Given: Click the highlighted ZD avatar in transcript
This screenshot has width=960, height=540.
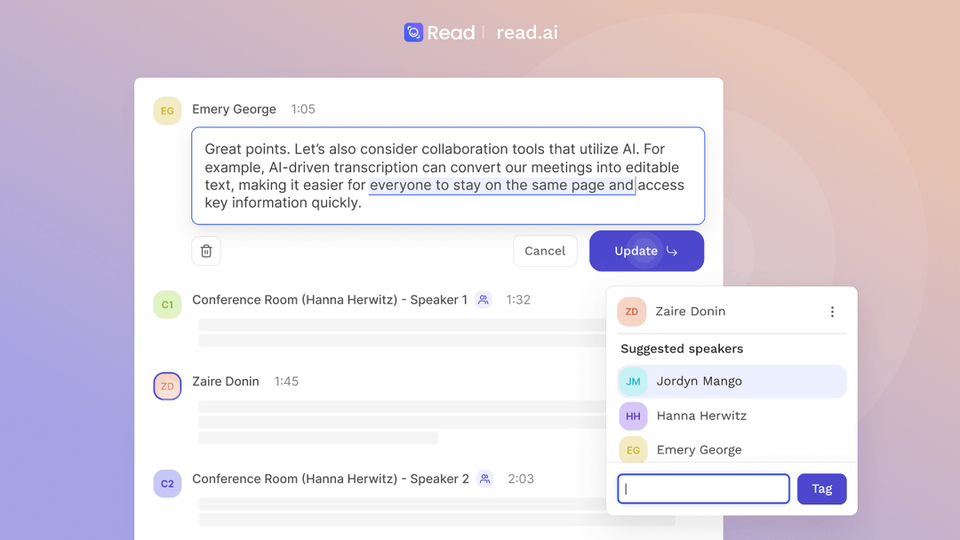Looking at the screenshot, I should 167,386.
